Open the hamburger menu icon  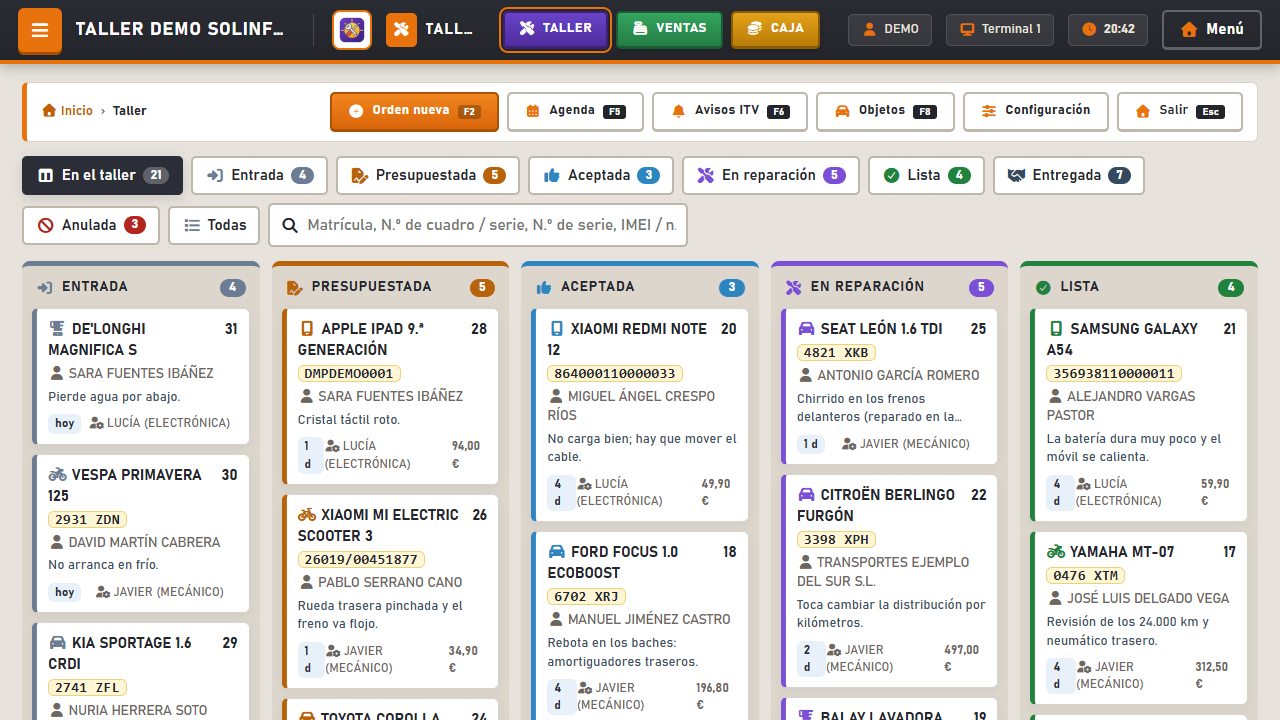tap(40, 30)
